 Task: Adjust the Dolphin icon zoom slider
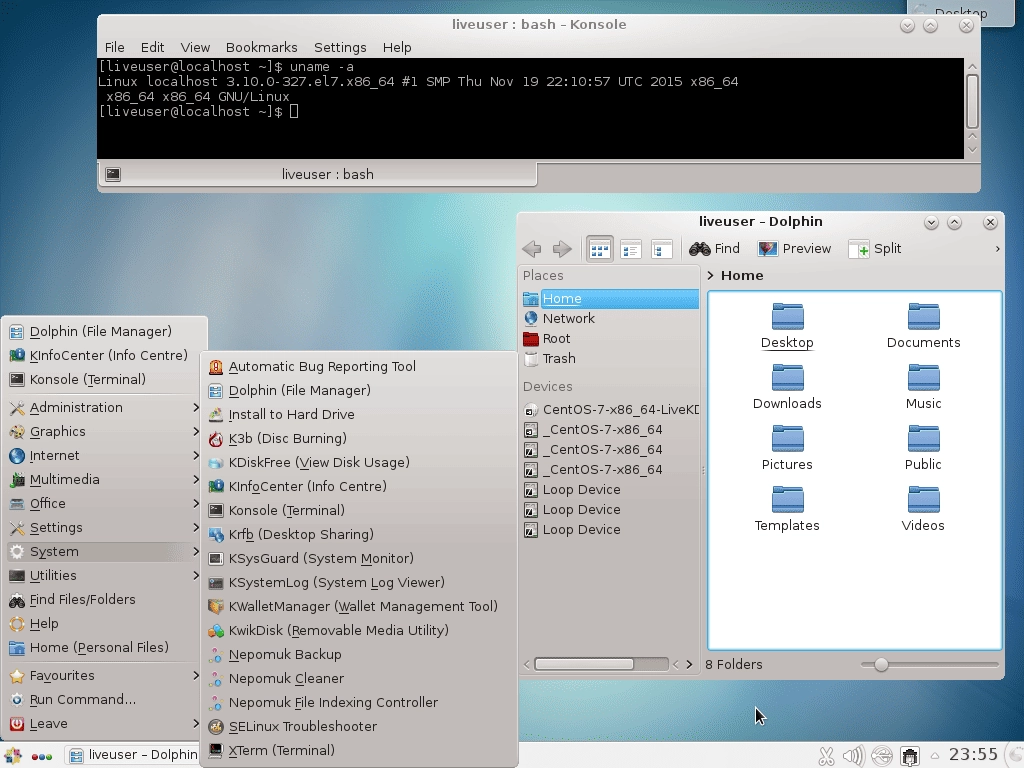point(881,665)
